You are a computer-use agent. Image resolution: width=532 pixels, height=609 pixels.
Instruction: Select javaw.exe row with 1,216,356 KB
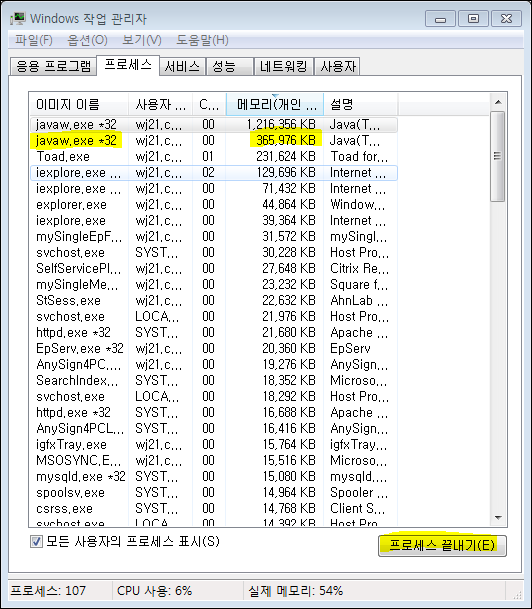pyautogui.click(x=214, y=124)
